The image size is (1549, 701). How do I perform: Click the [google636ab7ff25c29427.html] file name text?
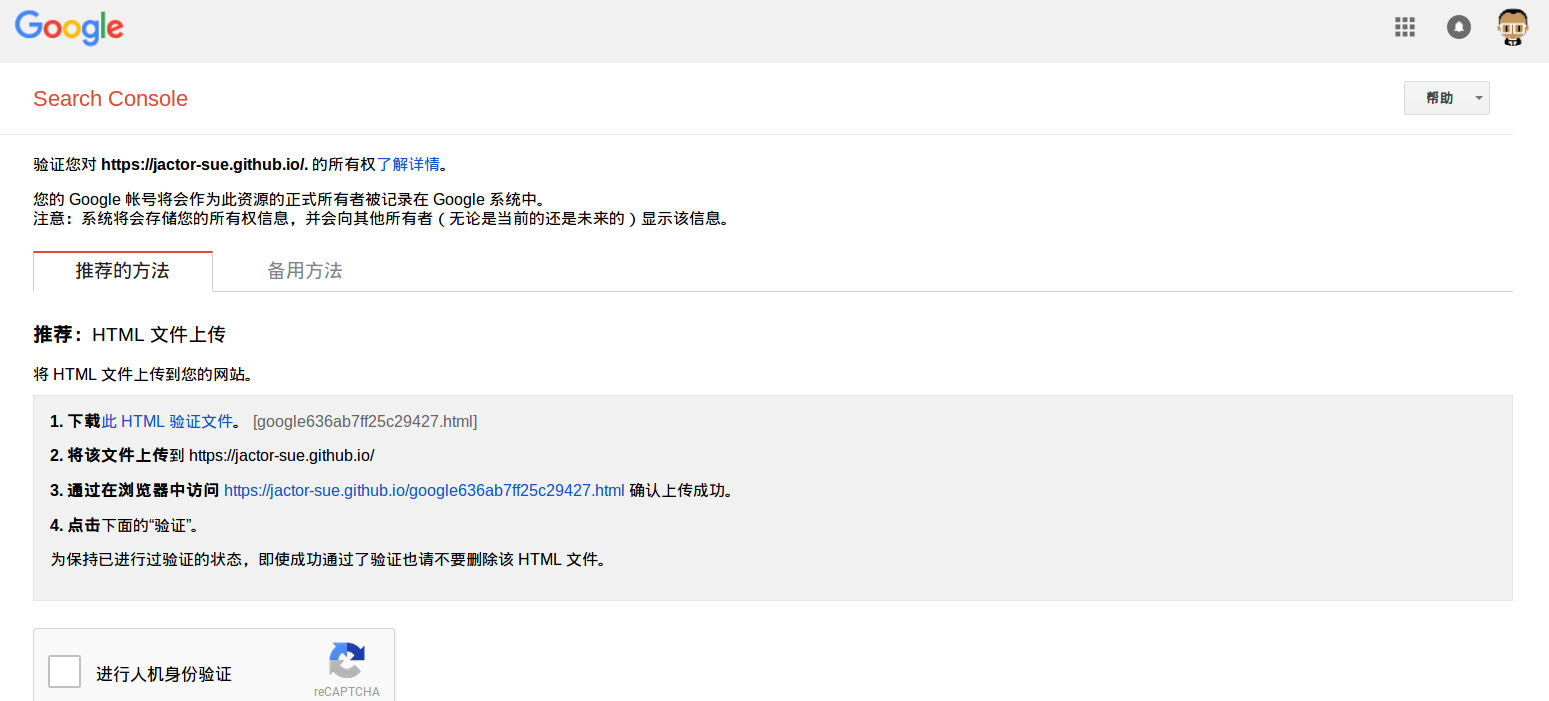pyautogui.click(x=365, y=421)
